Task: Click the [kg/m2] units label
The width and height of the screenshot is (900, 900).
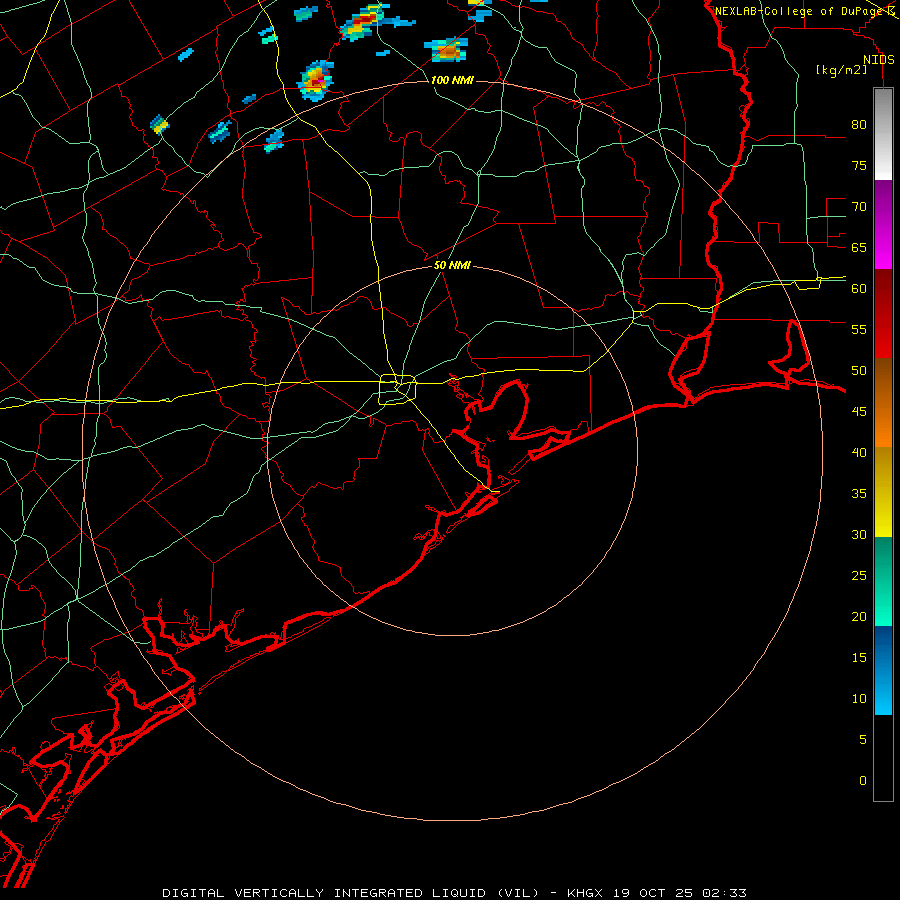Action: point(841,70)
